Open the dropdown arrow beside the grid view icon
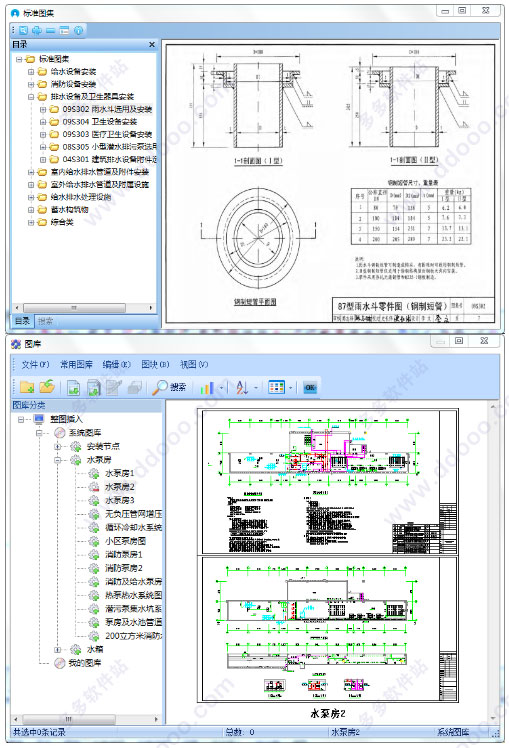Viewport: 509px width, 748px height. point(291,387)
